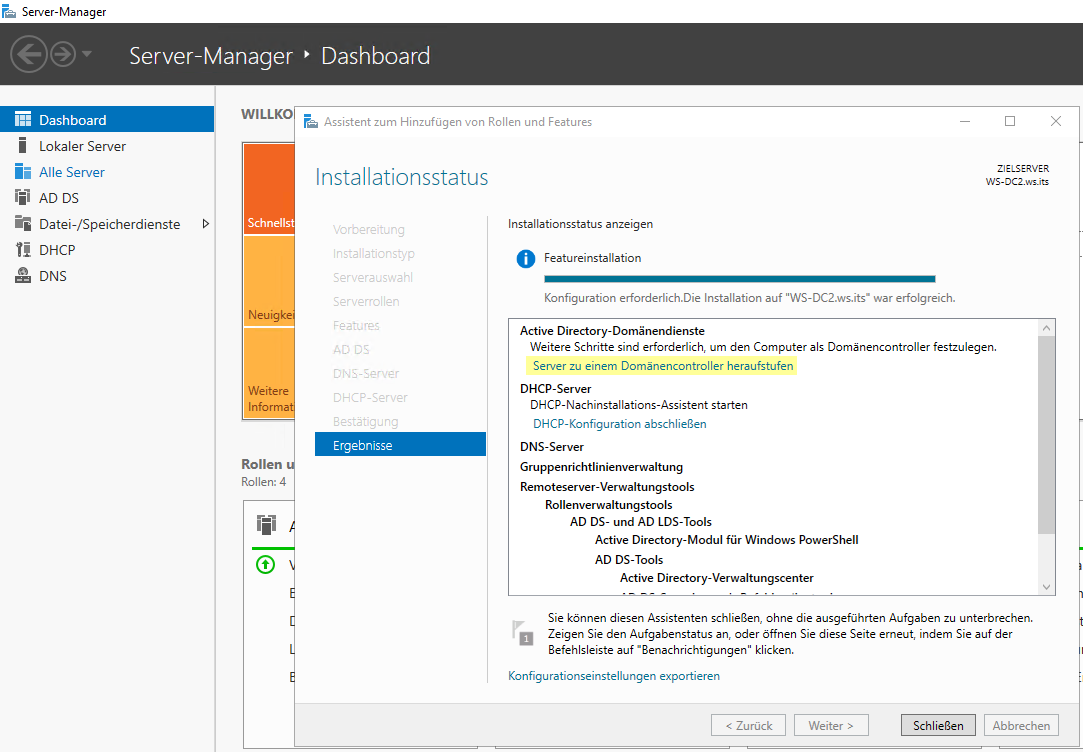Click the Schließen button
Screen dimensions: 1083x752
click(x=938, y=725)
